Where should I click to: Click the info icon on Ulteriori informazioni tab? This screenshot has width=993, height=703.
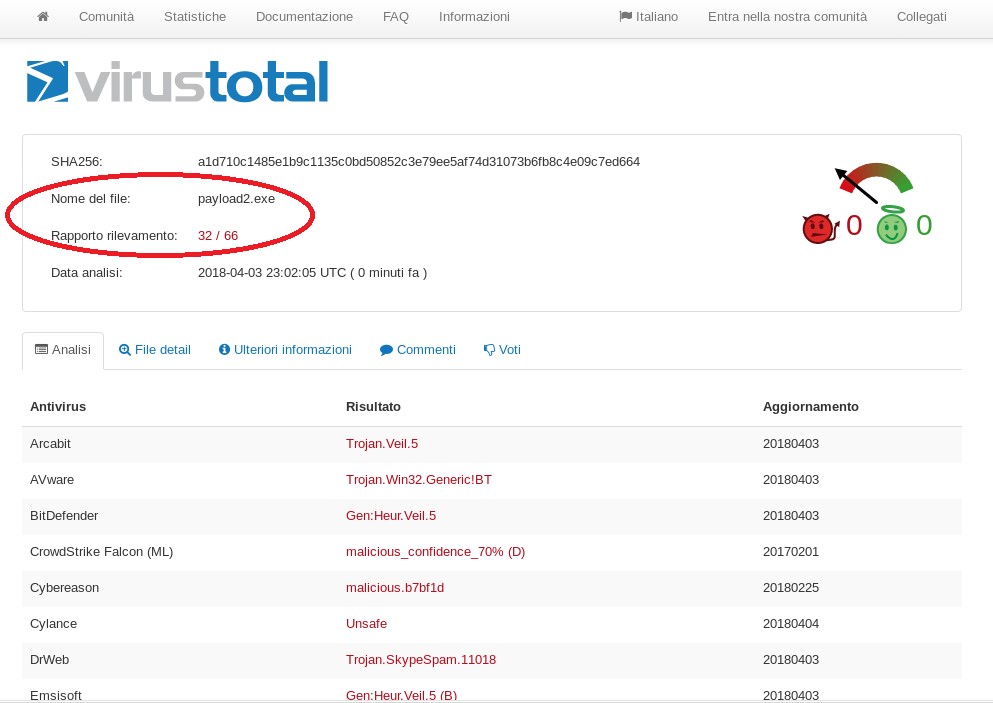(x=224, y=350)
